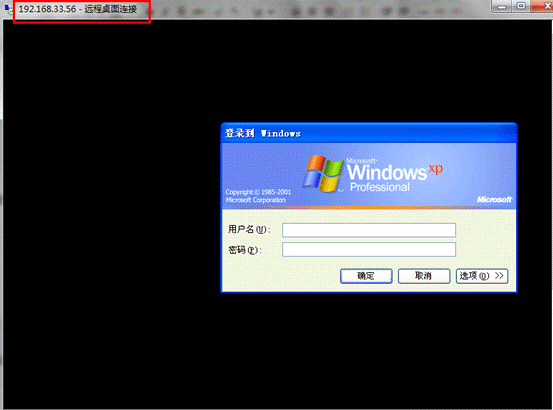The height and width of the screenshot is (410, 553).
Task: Close the Remote Desktop Connection window
Action: (543, 6)
